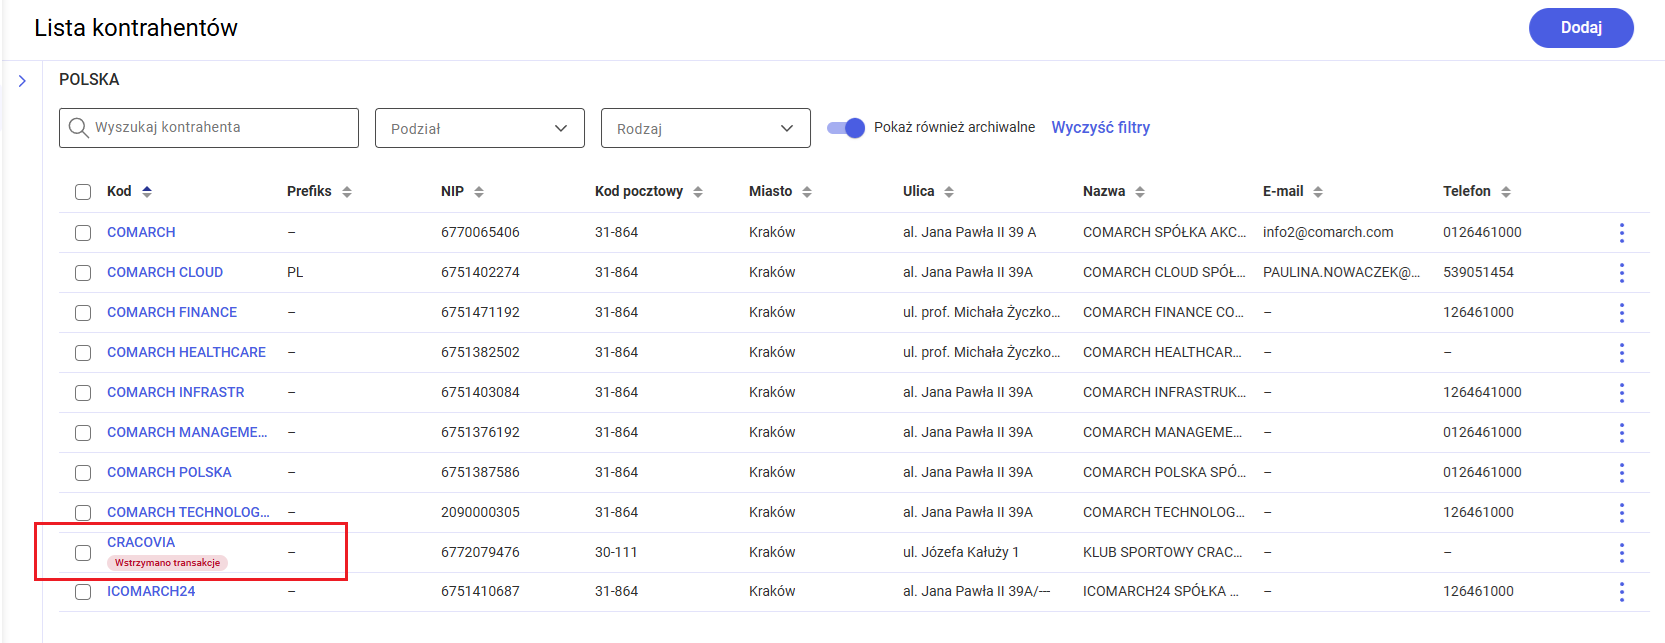Open row actions menu for ICOMARCH24
Image resolution: width=1665 pixels, height=643 pixels.
click(x=1621, y=592)
